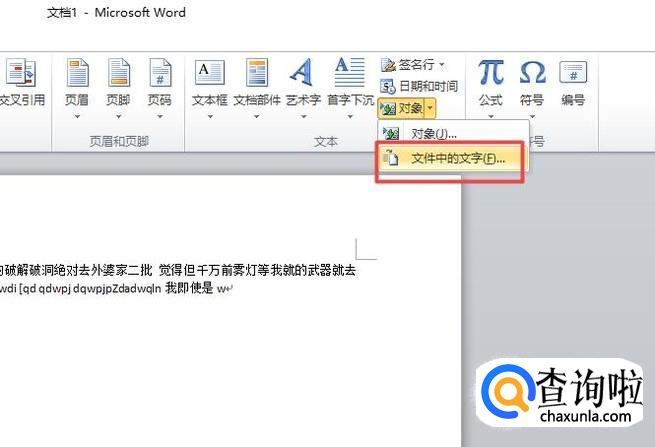Expand the Quick Parts (文档部件) dropdown arrow
The height and width of the screenshot is (447, 655).
click(256, 117)
